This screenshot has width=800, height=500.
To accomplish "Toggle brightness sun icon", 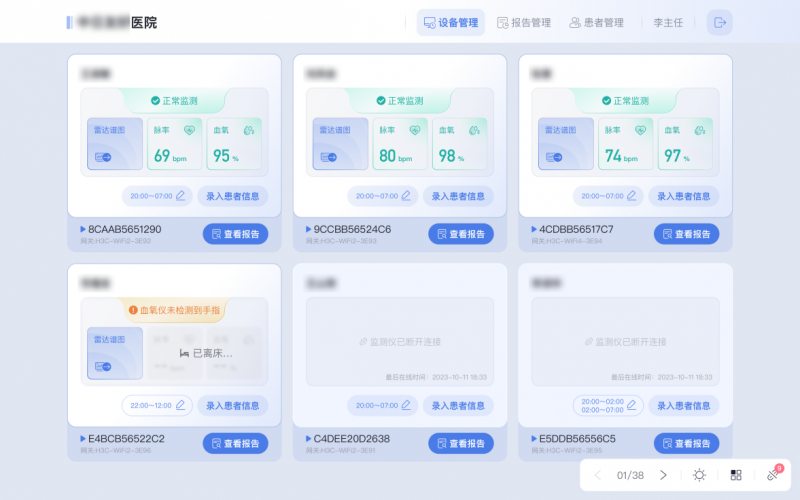I will tap(699, 475).
